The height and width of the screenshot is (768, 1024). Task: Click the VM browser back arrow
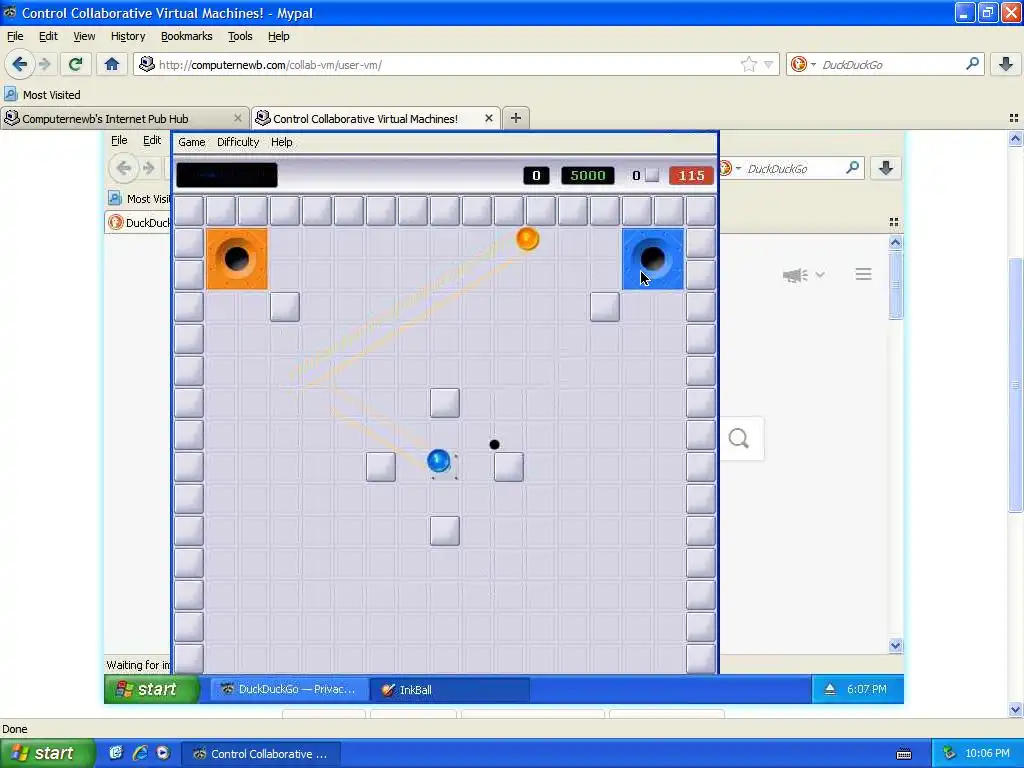[x=123, y=168]
